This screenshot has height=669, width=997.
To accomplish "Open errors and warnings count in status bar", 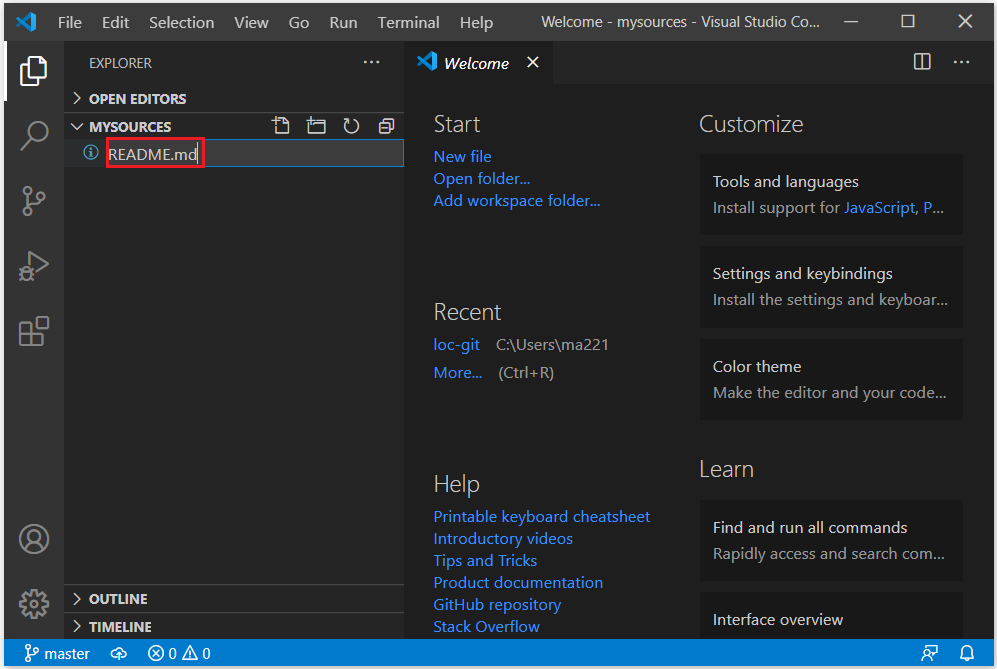I will [179, 653].
